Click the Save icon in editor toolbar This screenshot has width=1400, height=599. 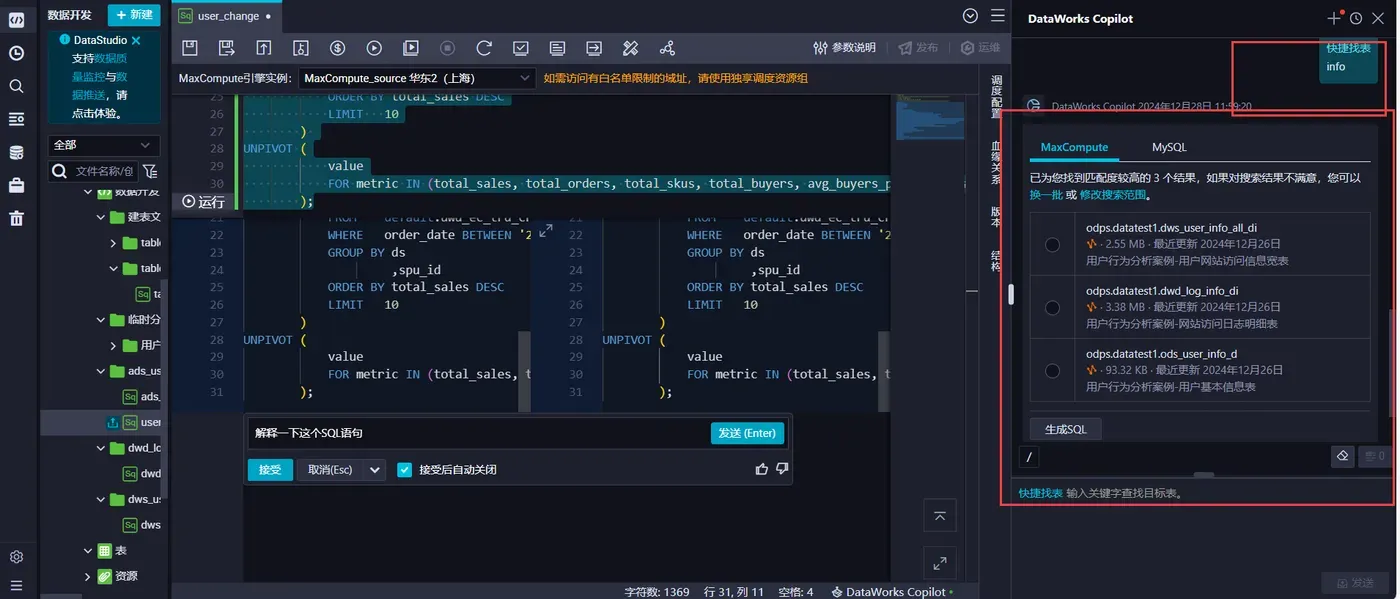(x=190, y=48)
